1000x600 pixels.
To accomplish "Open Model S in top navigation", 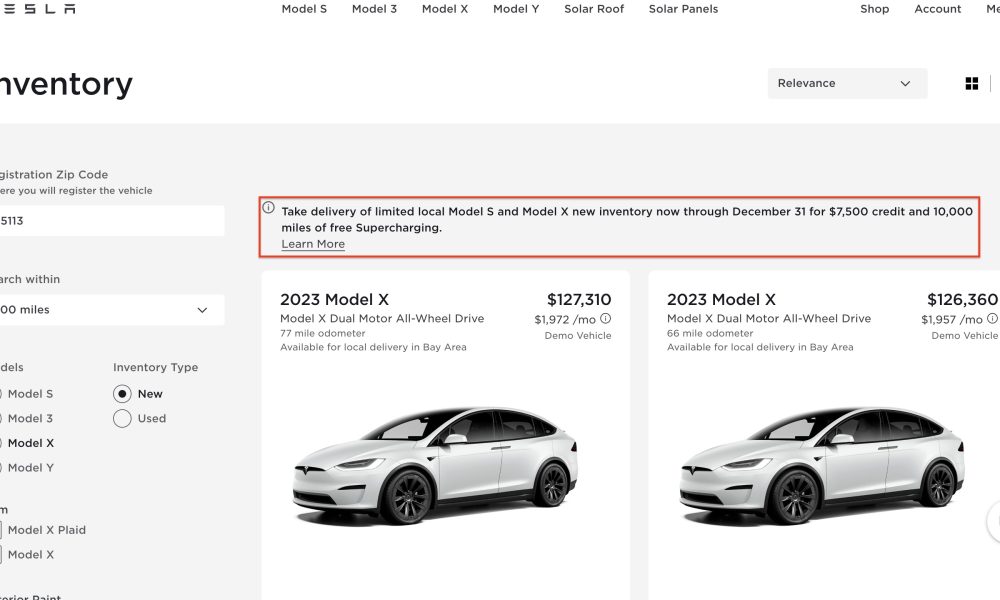I will [304, 9].
